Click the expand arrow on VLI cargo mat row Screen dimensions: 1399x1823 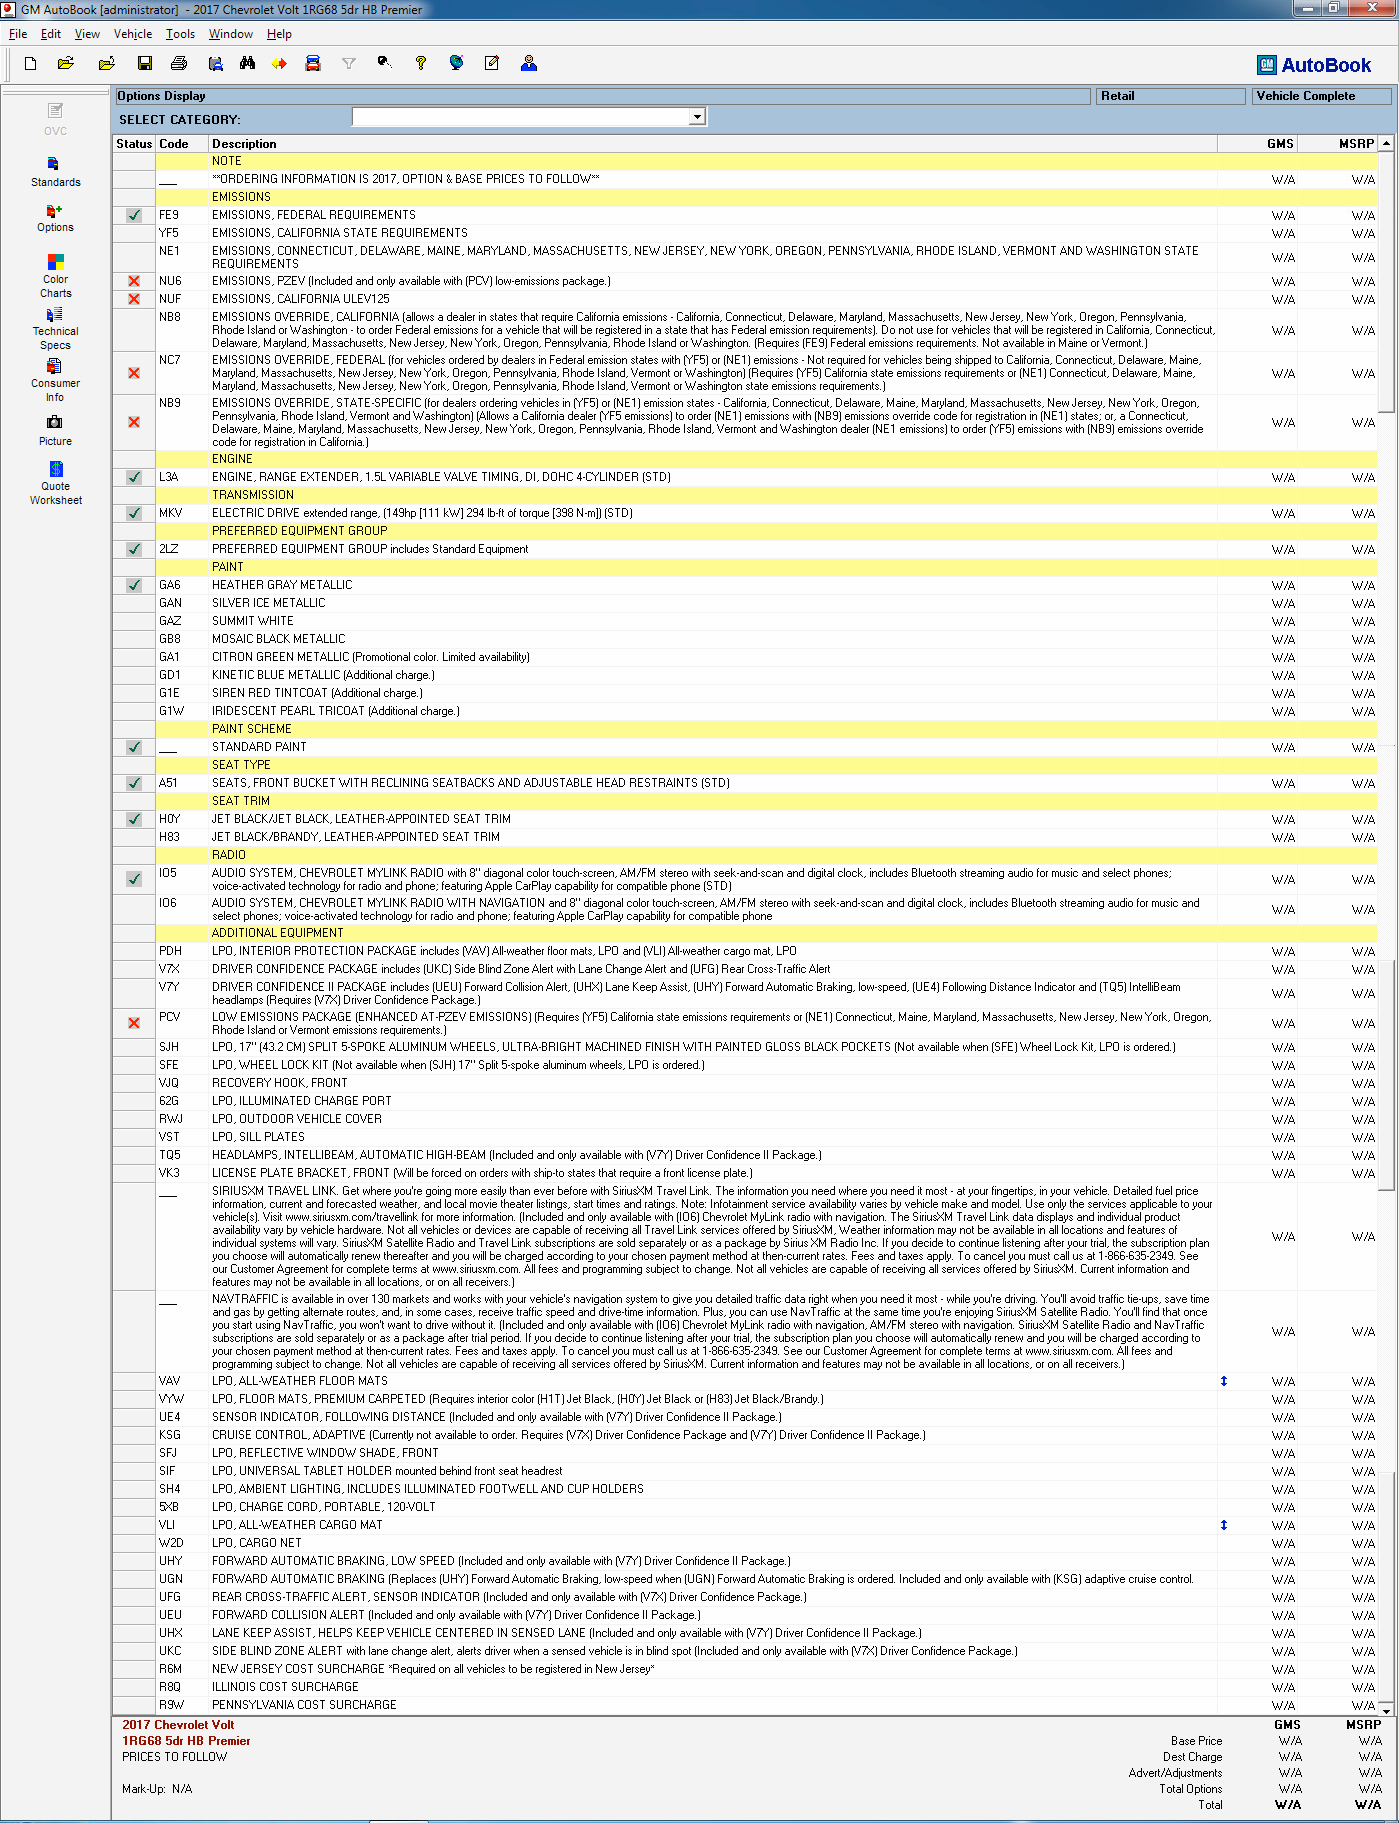point(1223,1525)
